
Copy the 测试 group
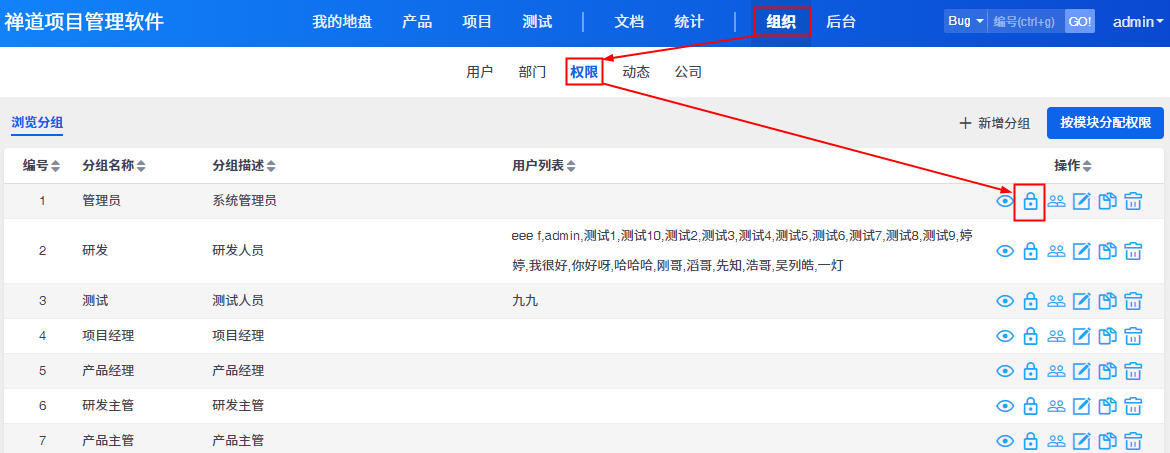click(x=1107, y=301)
